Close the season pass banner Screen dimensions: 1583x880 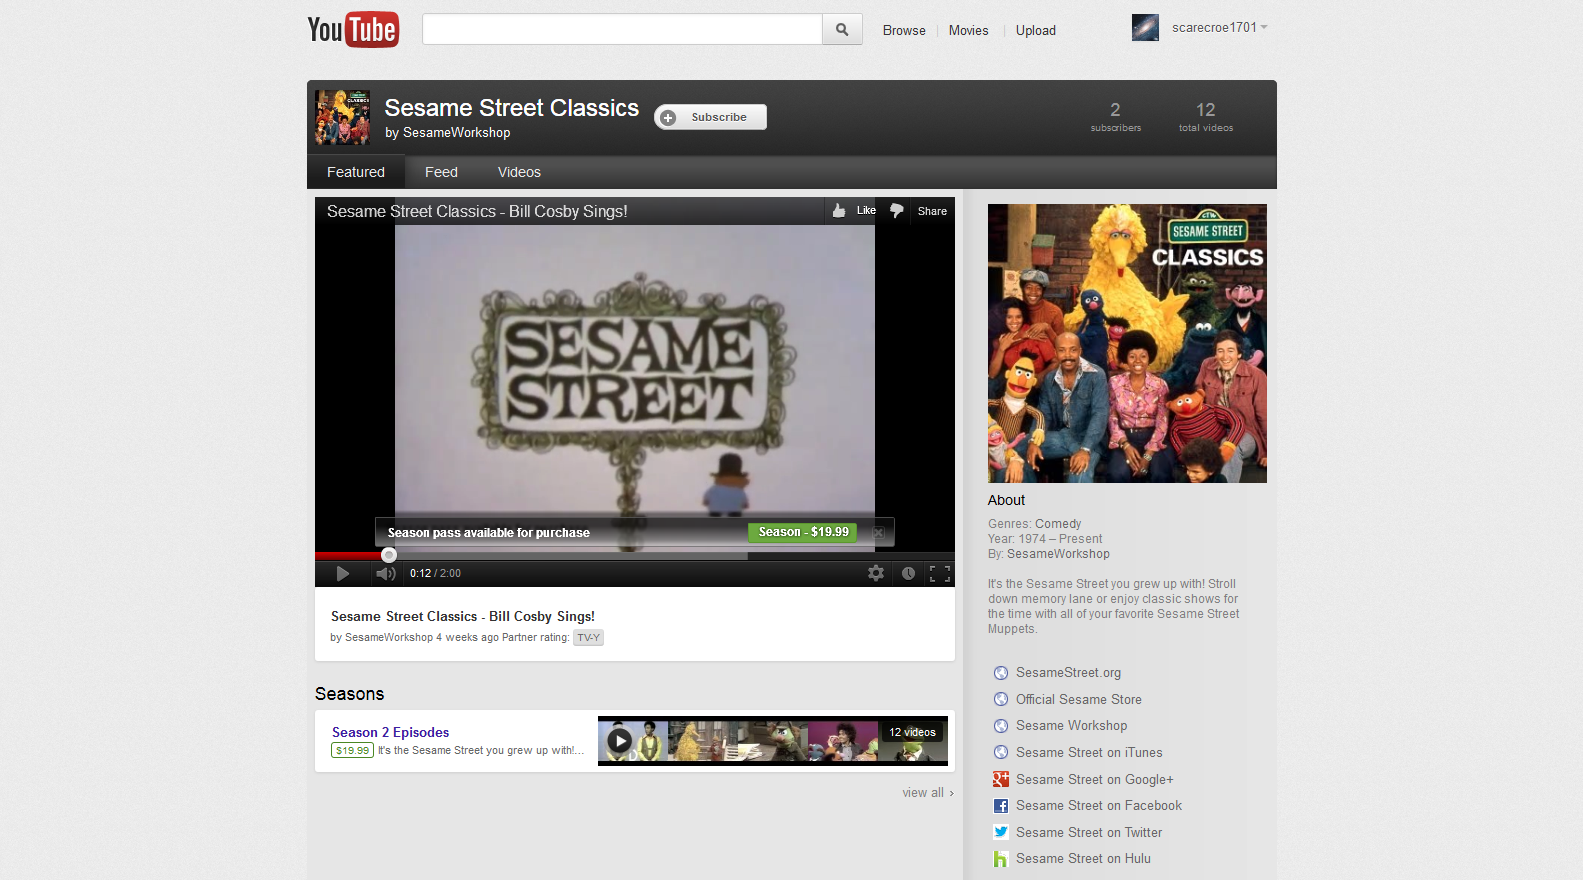tap(878, 533)
